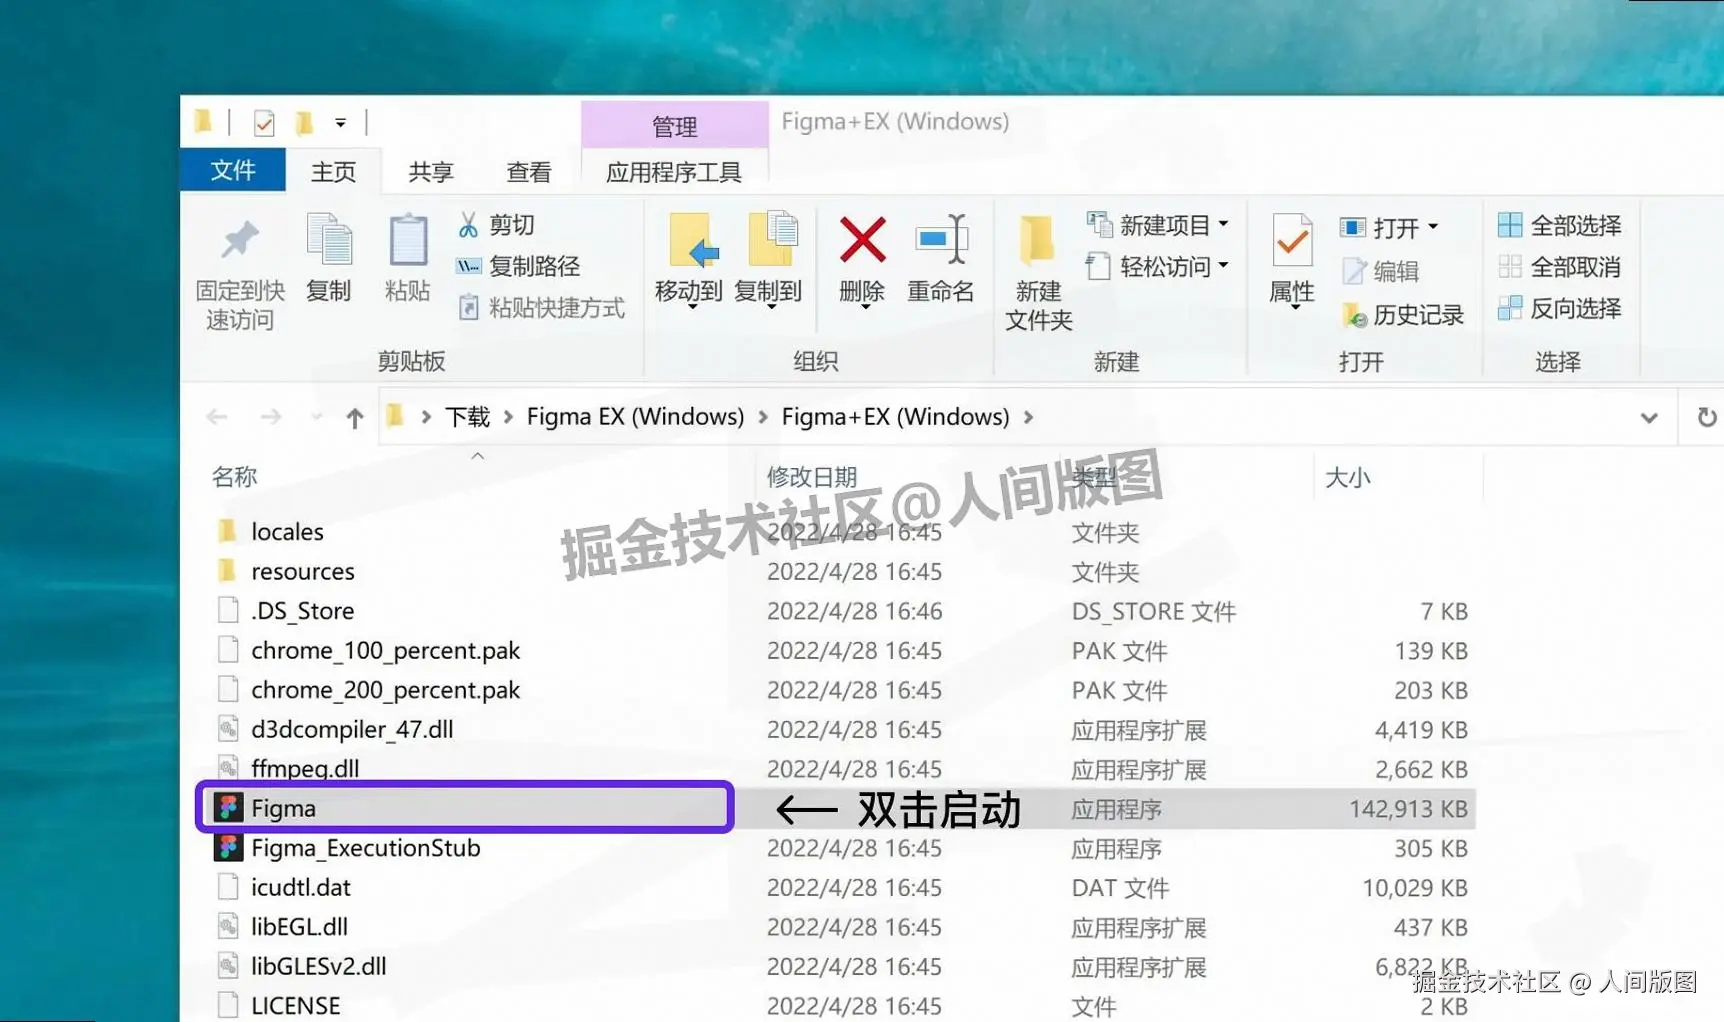Click the Pin to Quick access icon
Screen dimensions: 1724x1022
tap(239, 239)
